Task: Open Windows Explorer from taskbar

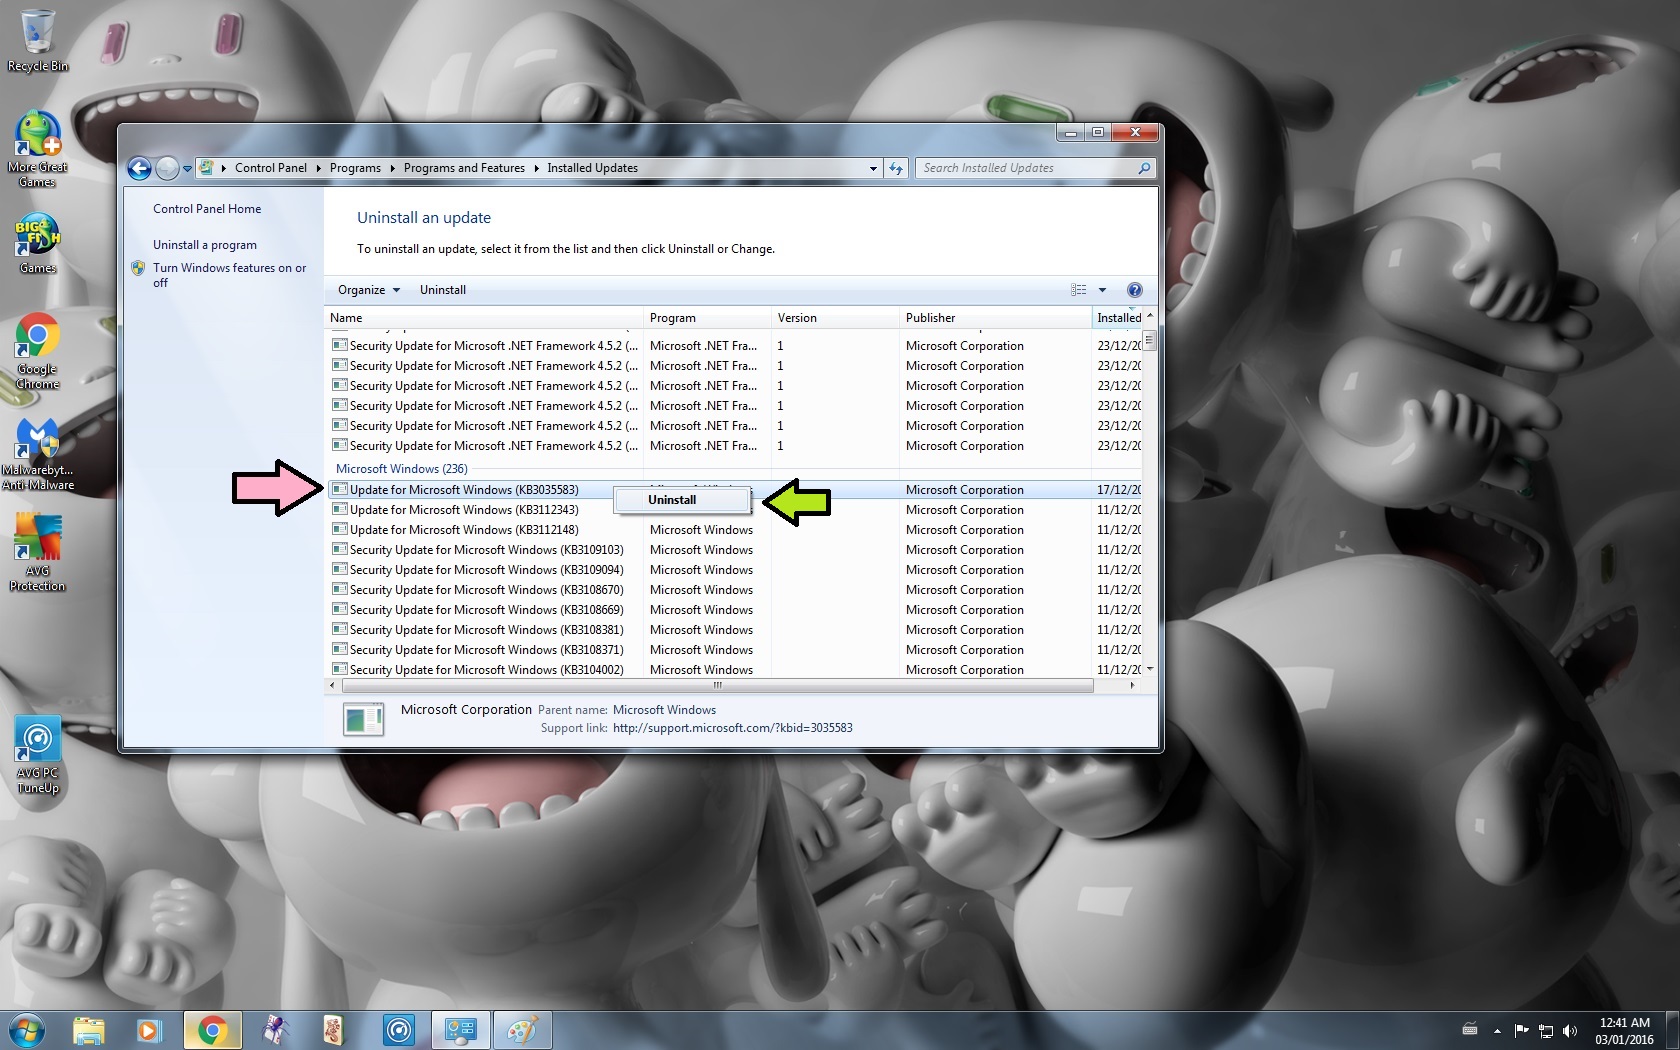Action: 89,1030
